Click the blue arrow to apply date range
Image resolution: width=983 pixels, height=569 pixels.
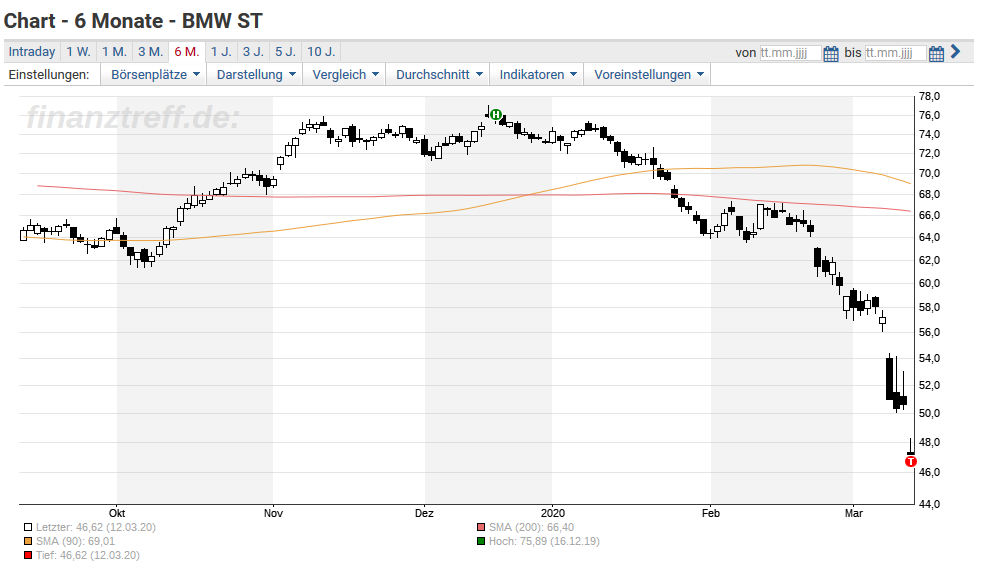pos(955,51)
